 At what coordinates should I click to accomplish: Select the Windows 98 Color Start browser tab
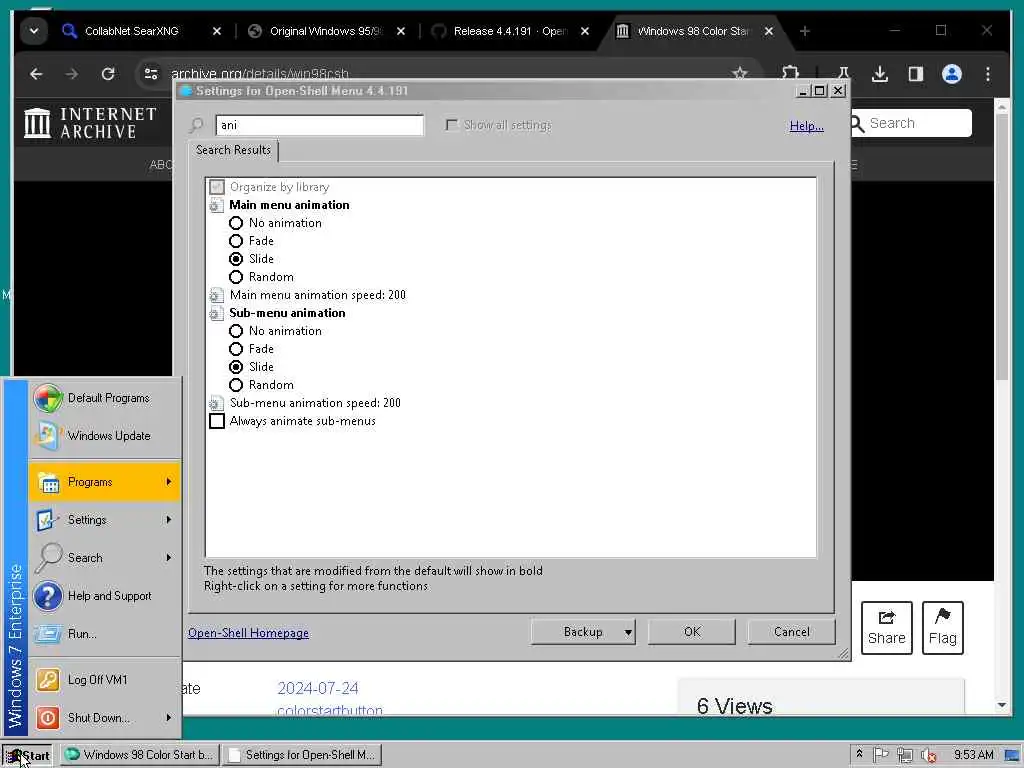(x=694, y=31)
